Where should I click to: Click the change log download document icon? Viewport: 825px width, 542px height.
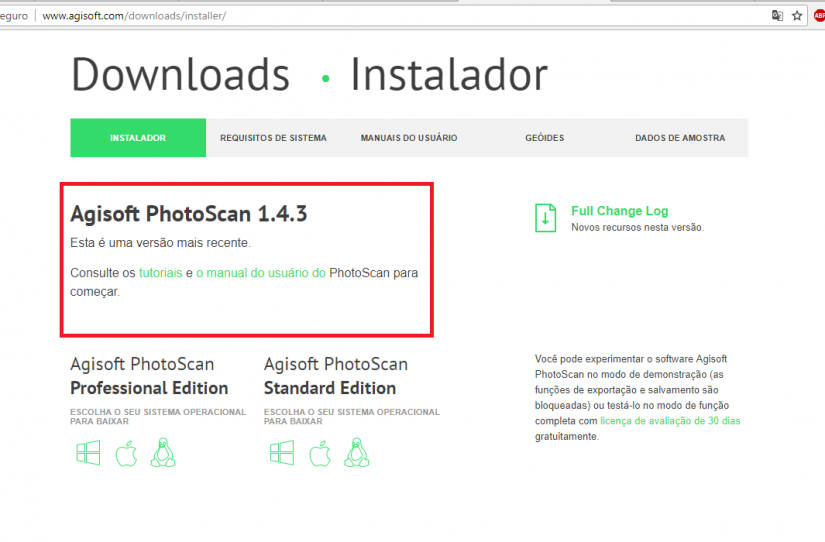(546, 218)
